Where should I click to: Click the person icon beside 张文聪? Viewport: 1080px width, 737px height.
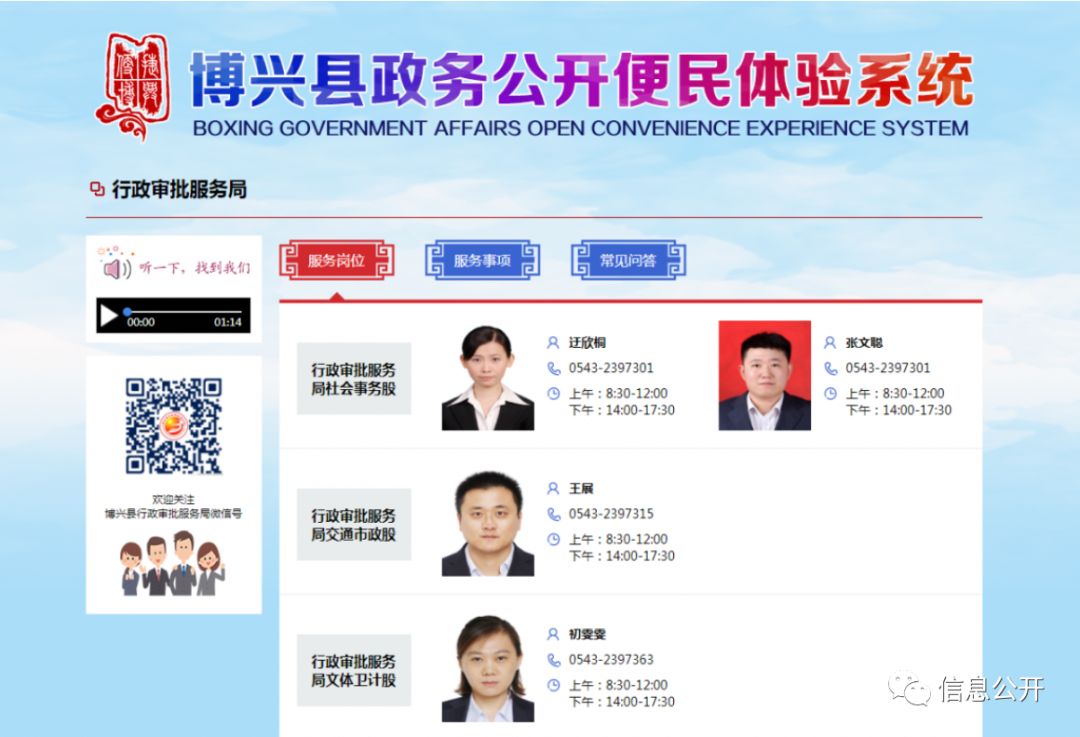click(830, 342)
